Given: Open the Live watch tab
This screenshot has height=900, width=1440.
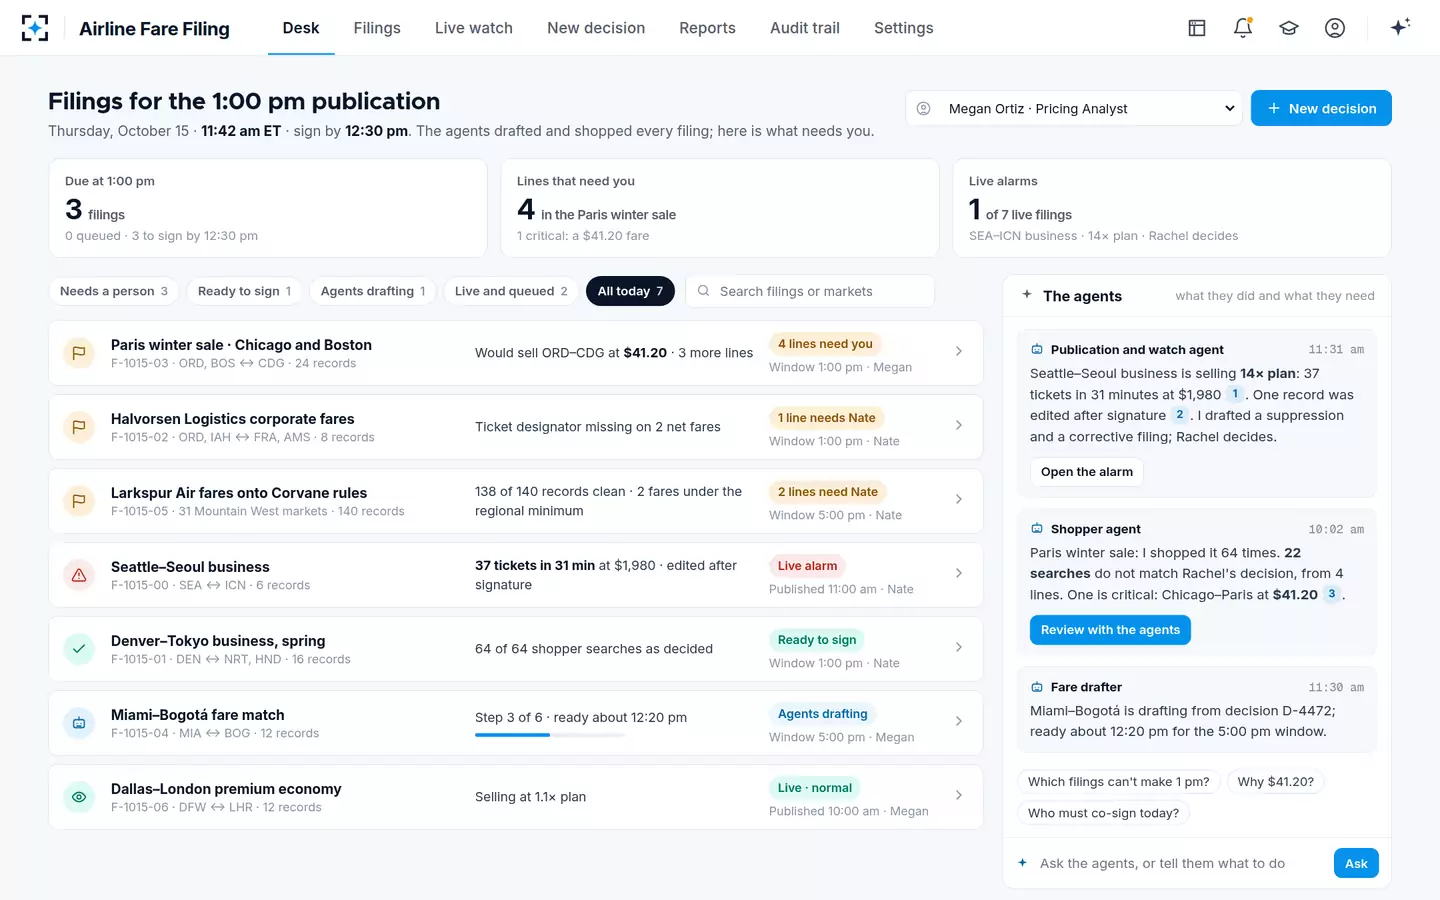Looking at the screenshot, I should click(x=474, y=28).
